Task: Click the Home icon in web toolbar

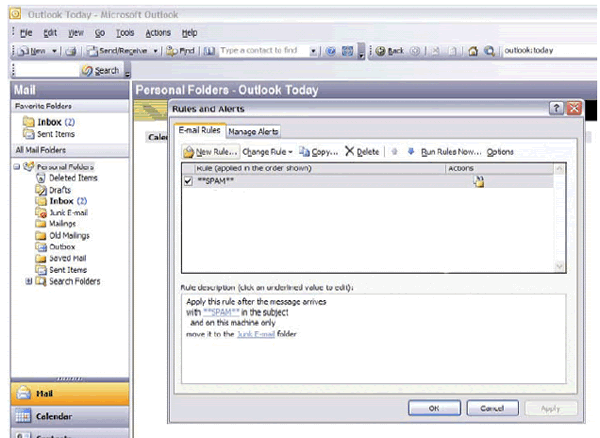Action: pyautogui.click(x=473, y=51)
